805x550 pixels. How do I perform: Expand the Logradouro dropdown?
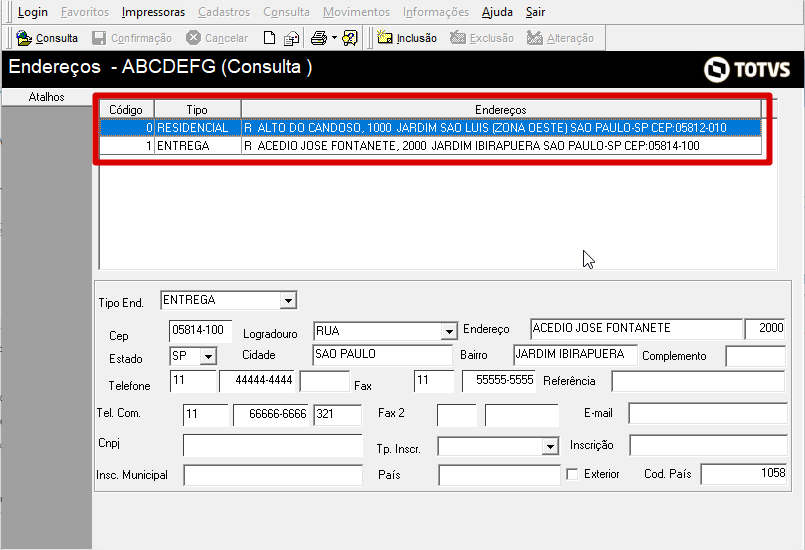pos(449,332)
